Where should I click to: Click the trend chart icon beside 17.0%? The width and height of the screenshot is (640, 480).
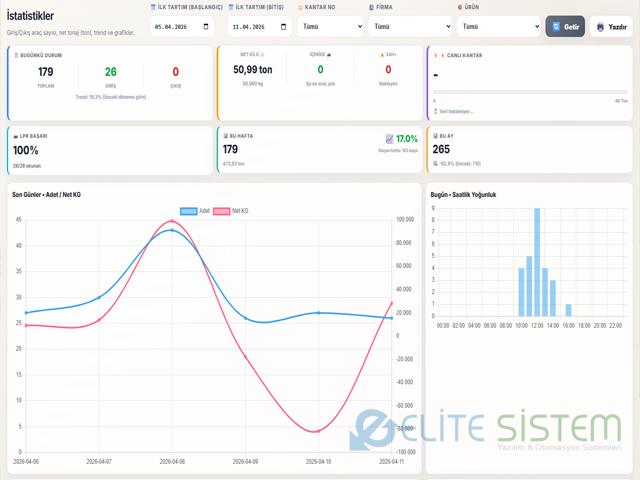click(x=390, y=138)
